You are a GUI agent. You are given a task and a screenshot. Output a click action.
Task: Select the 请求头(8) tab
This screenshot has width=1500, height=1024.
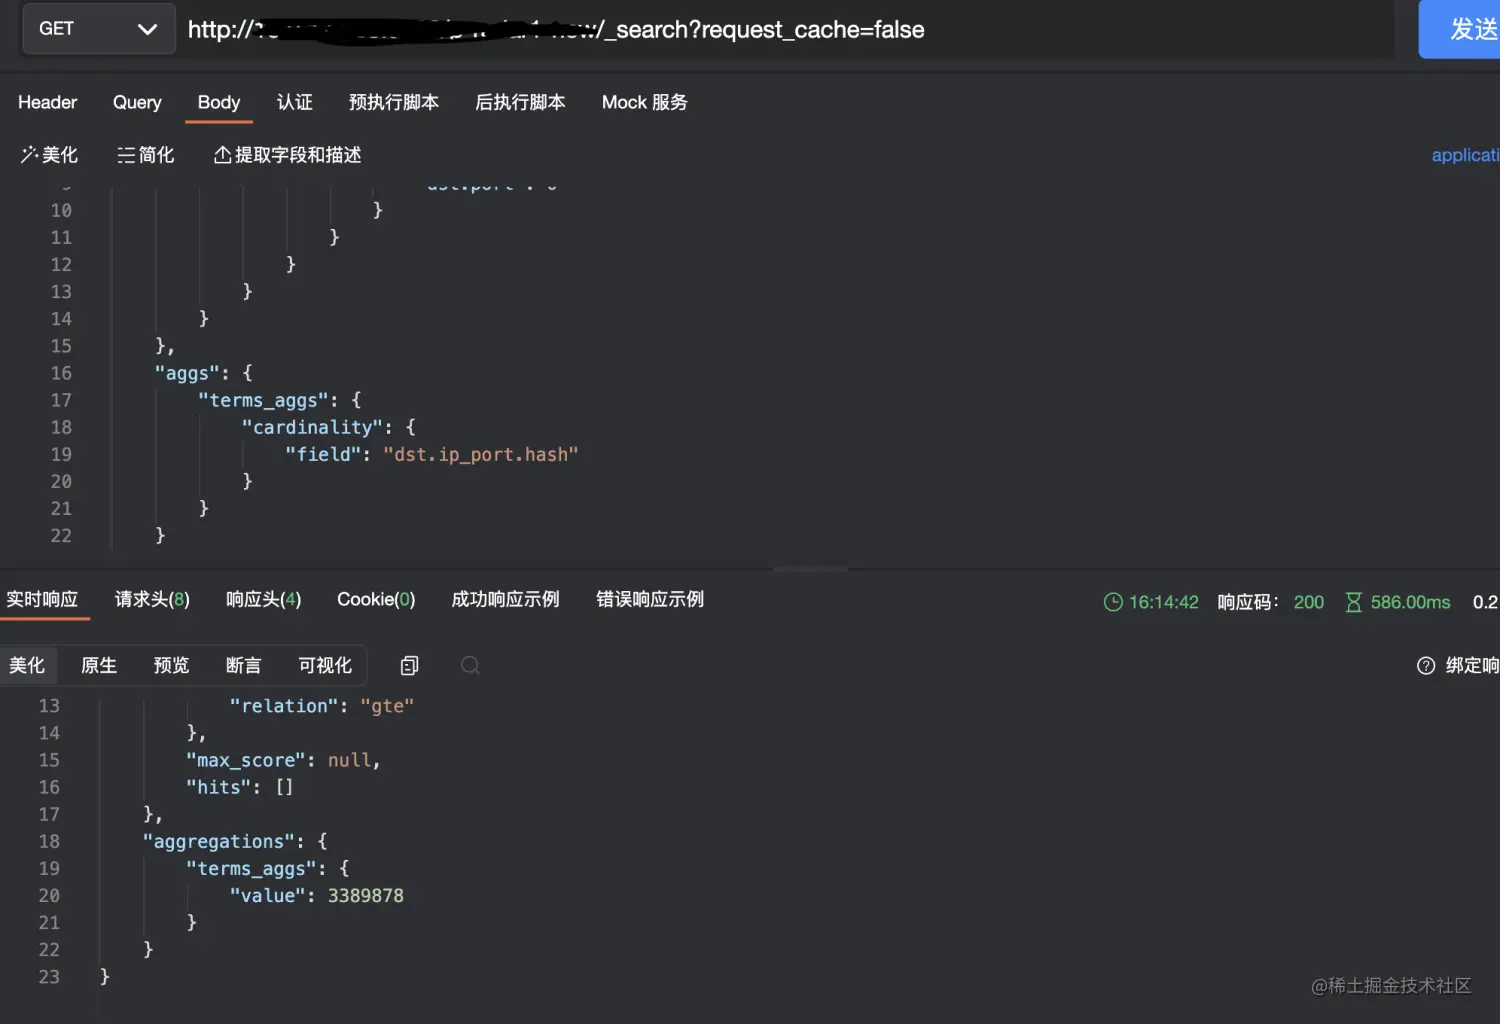click(152, 599)
